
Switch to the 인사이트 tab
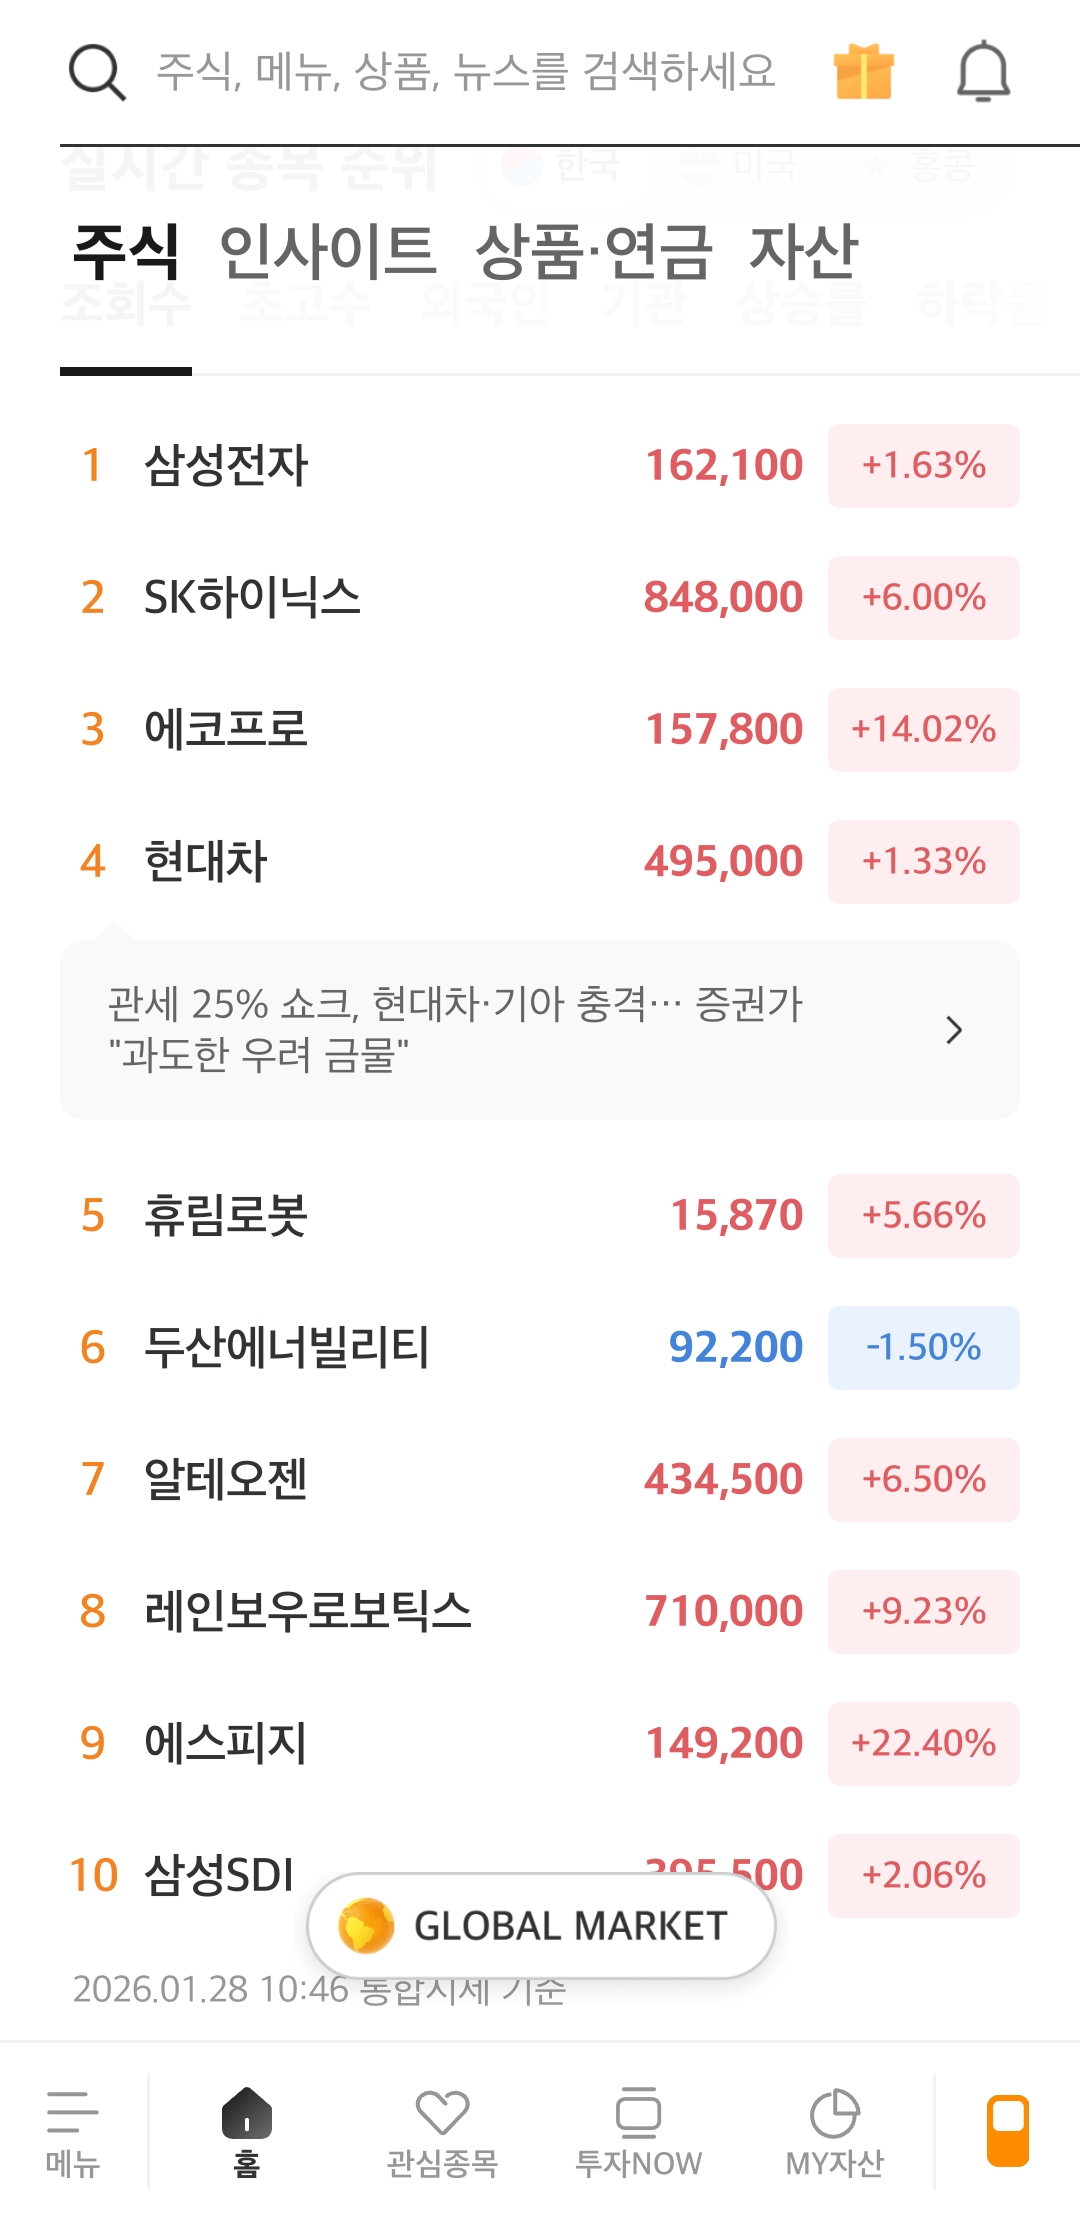[x=327, y=252]
